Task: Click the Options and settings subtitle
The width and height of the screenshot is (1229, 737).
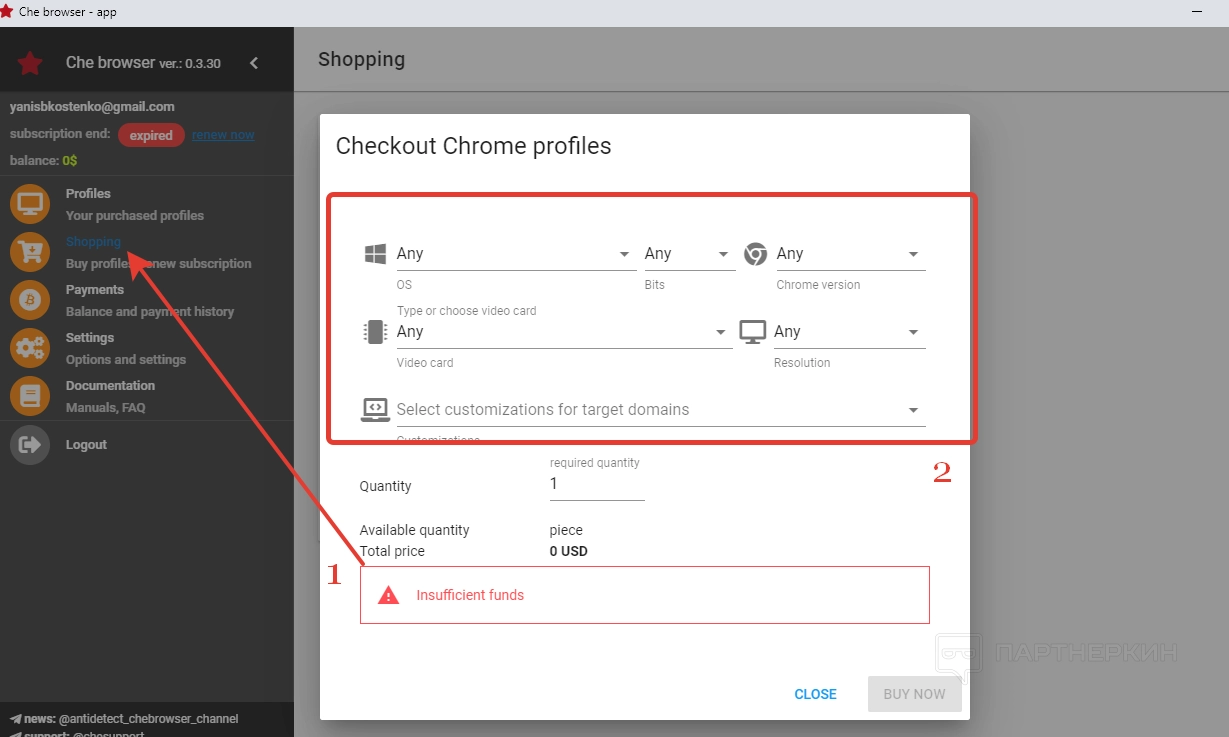Action: tap(126, 360)
